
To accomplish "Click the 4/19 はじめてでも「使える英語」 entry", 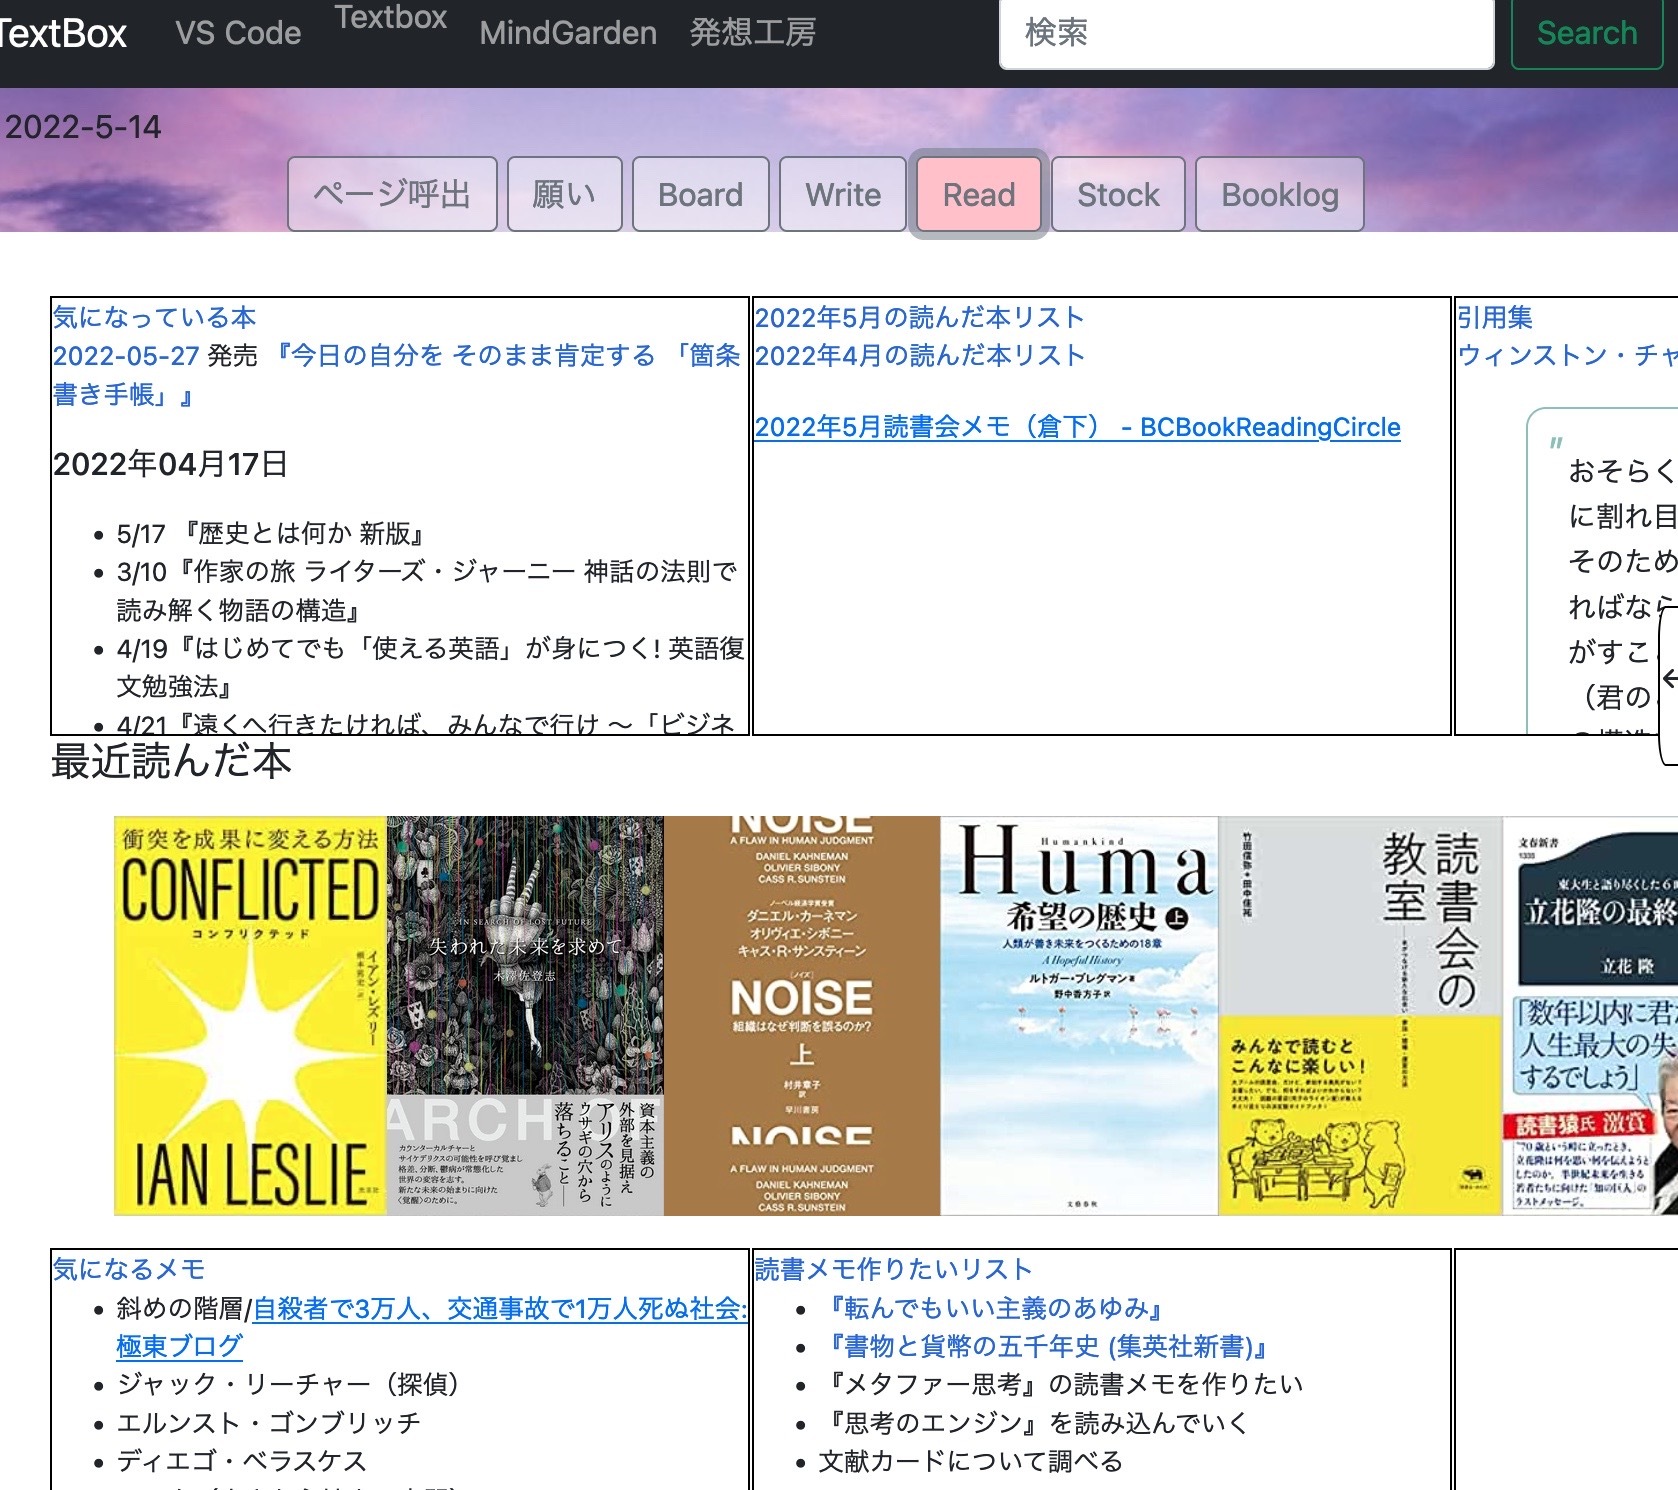I will [431, 667].
